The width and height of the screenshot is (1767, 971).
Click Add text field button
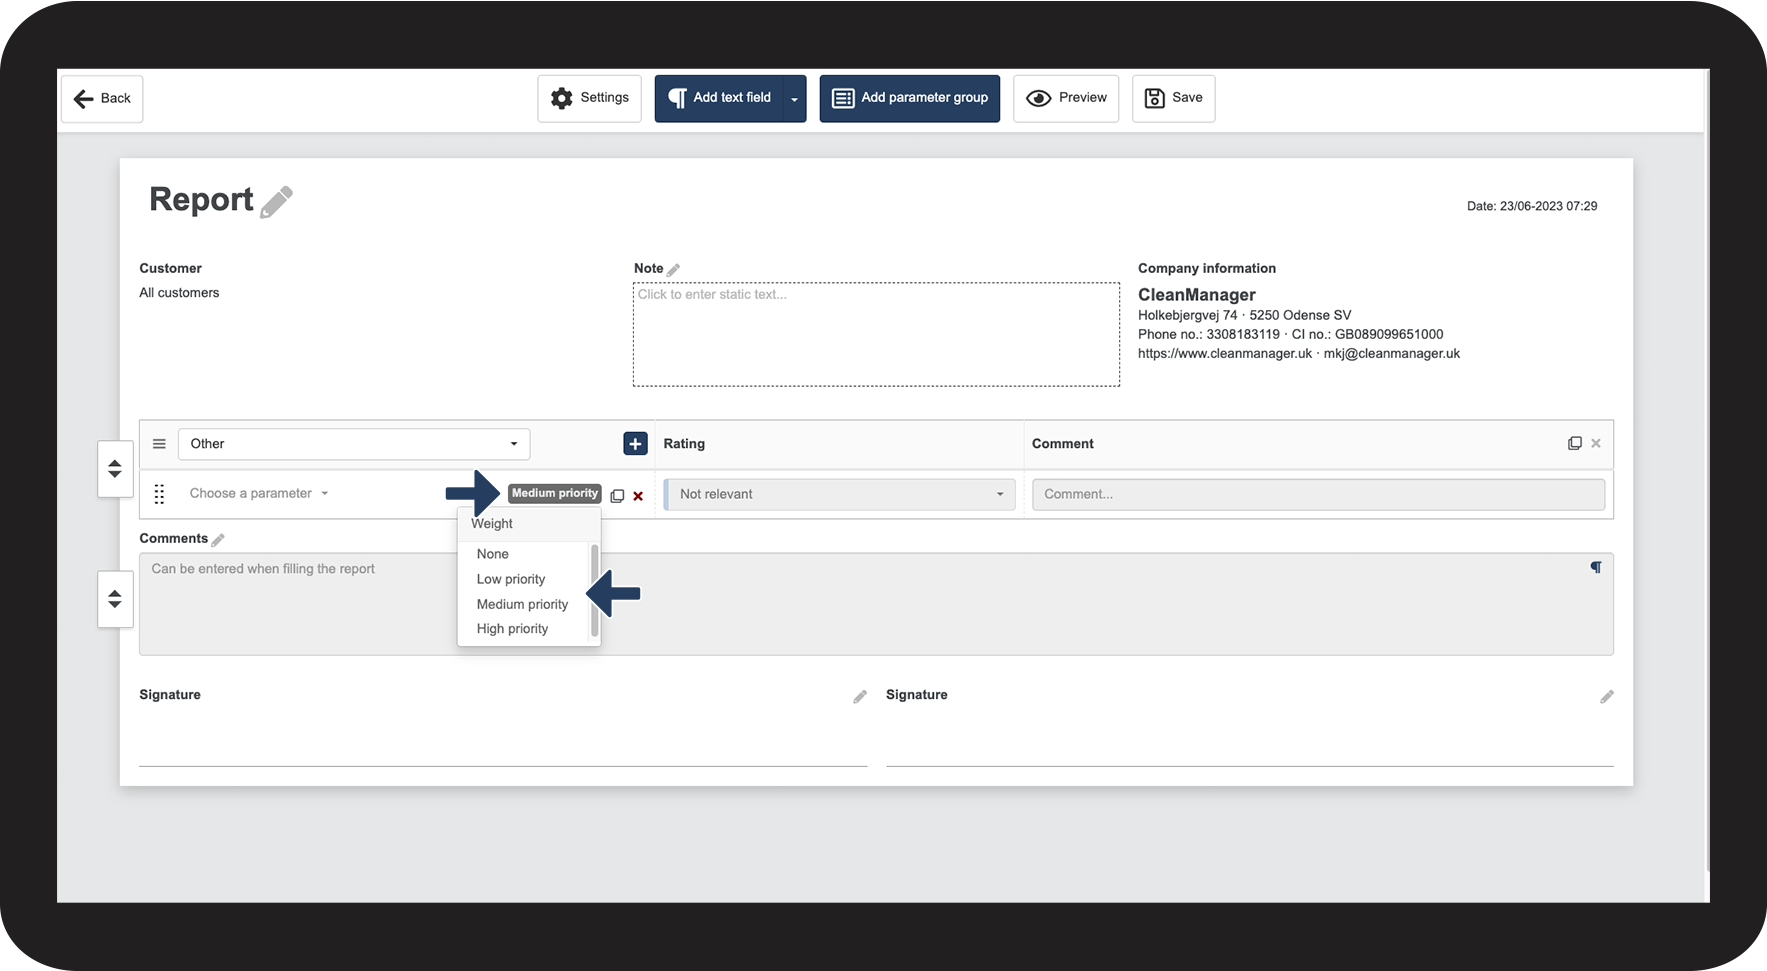point(719,98)
